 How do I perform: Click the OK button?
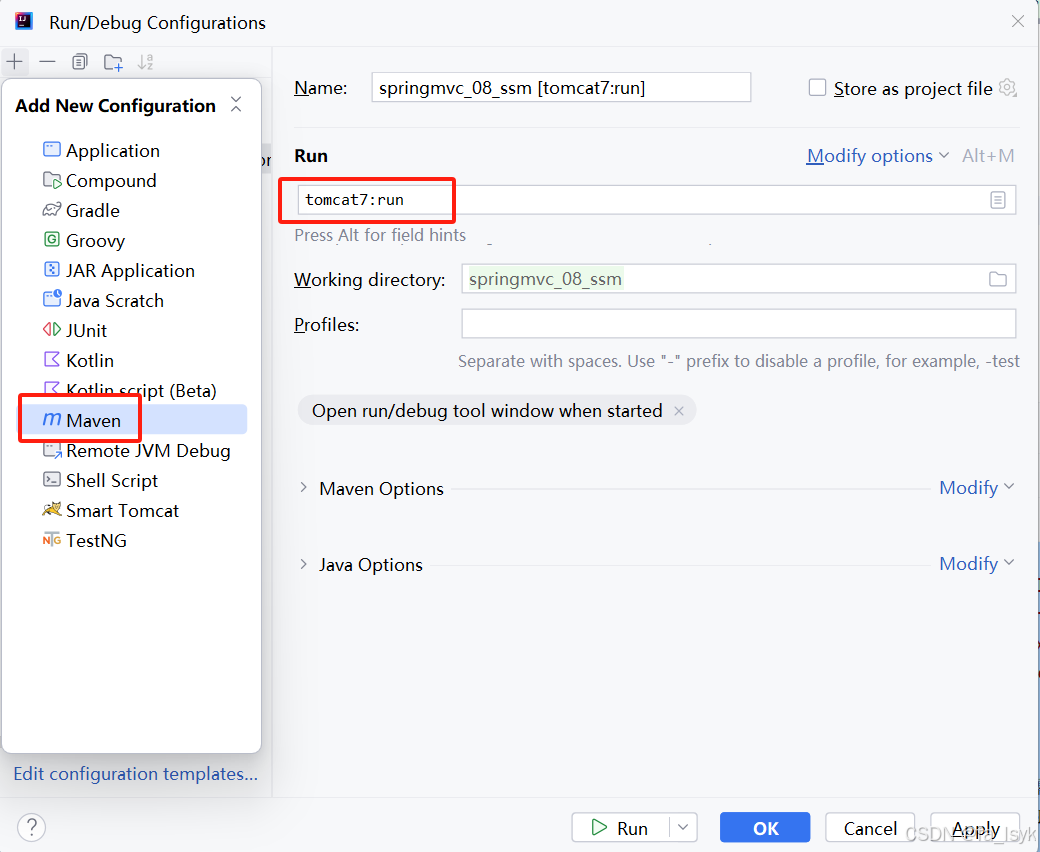pyautogui.click(x=765, y=827)
